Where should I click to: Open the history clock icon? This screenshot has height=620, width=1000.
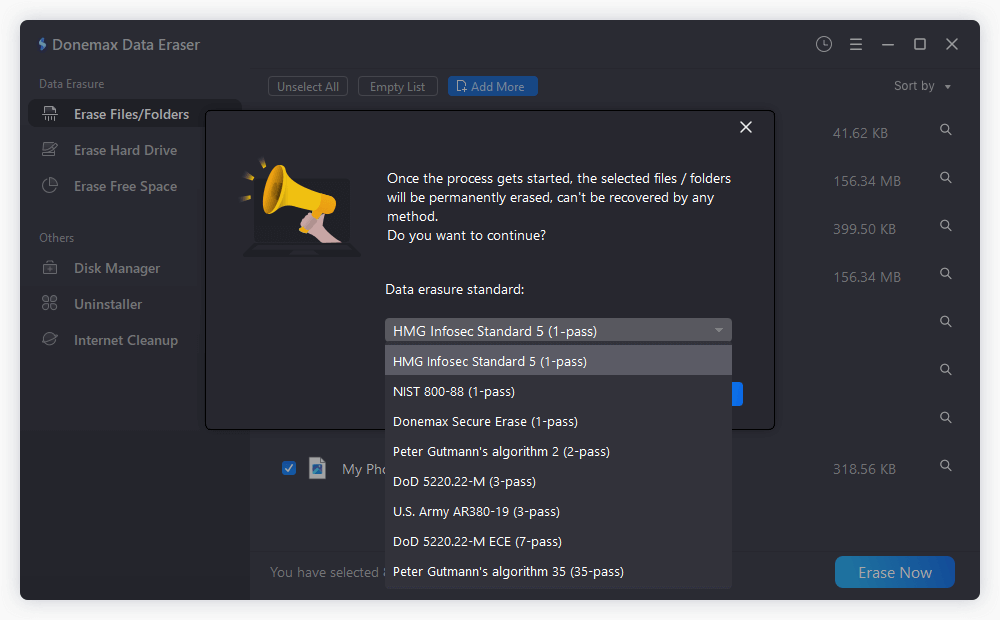pos(823,44)
